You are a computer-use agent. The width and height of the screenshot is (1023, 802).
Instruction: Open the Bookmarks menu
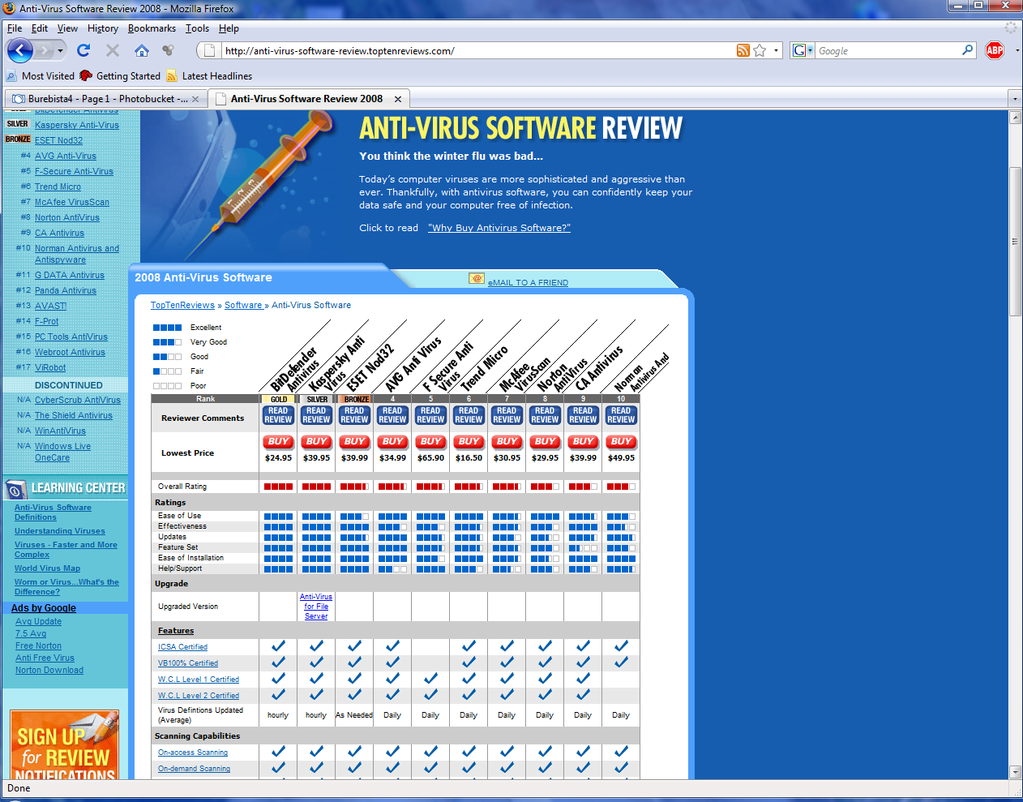point(151,29)
